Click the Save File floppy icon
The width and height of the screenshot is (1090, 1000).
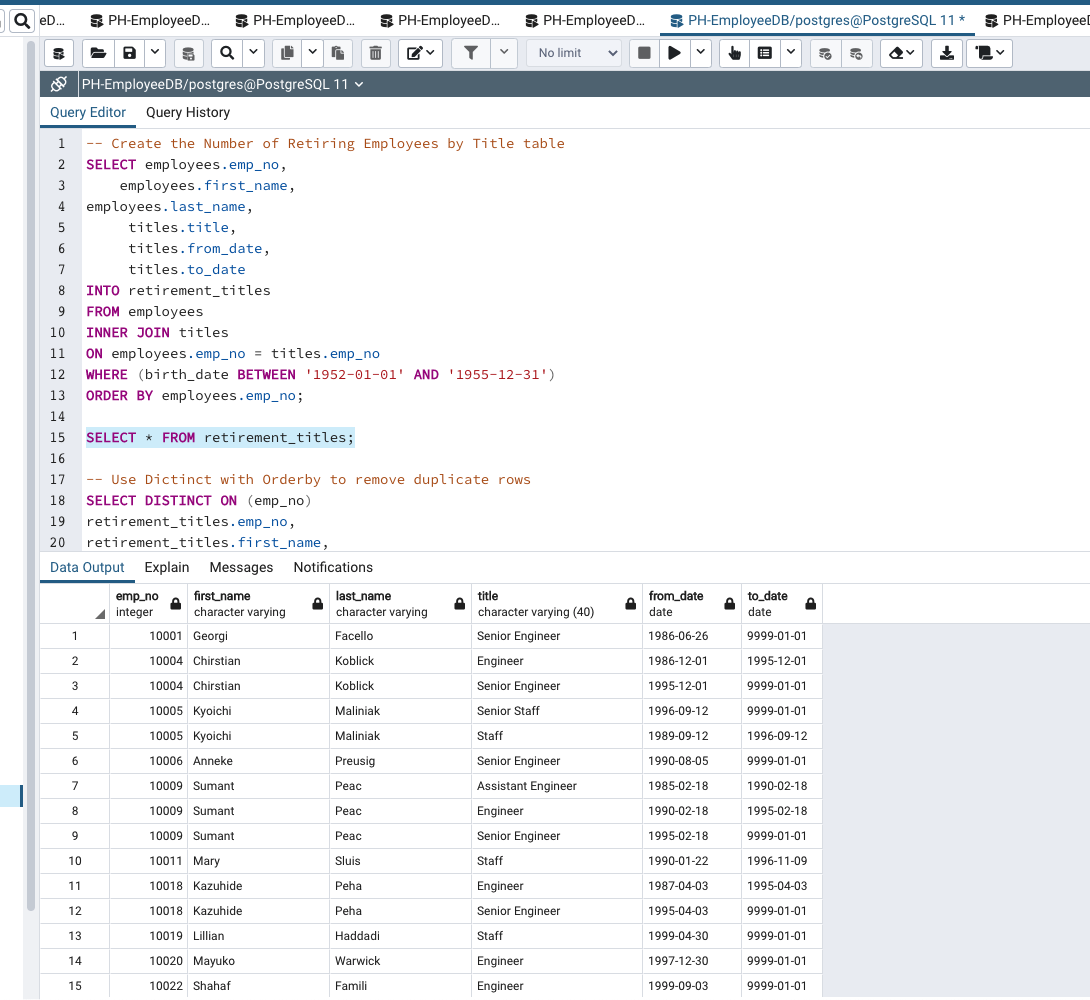[x=129, y=54]
